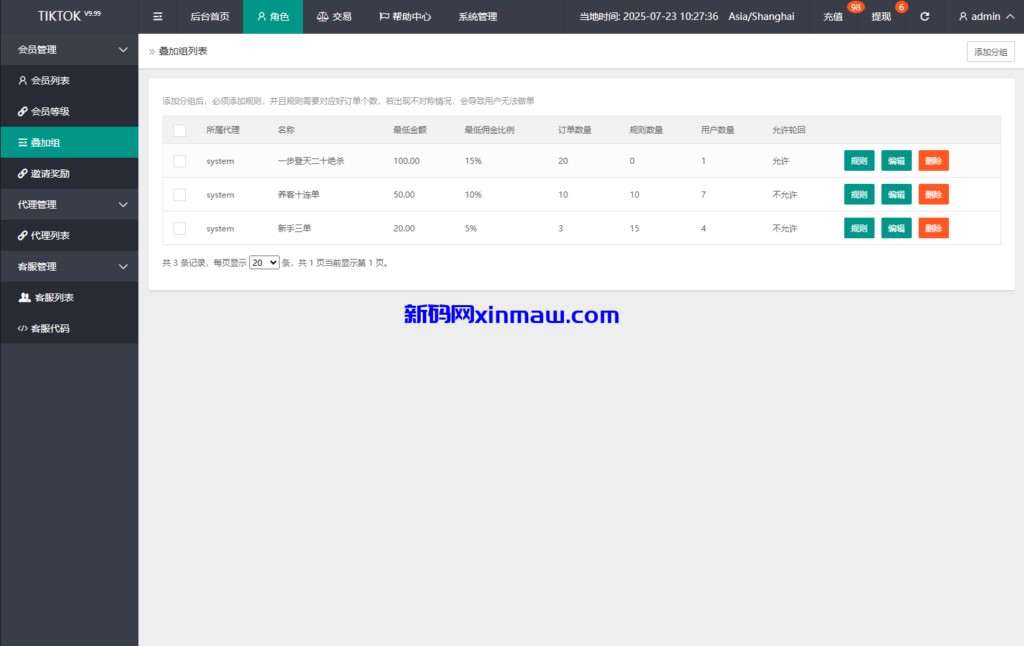Expand the 会员管理 sidebar section
1024x646 pixels.
click(69, 48)
